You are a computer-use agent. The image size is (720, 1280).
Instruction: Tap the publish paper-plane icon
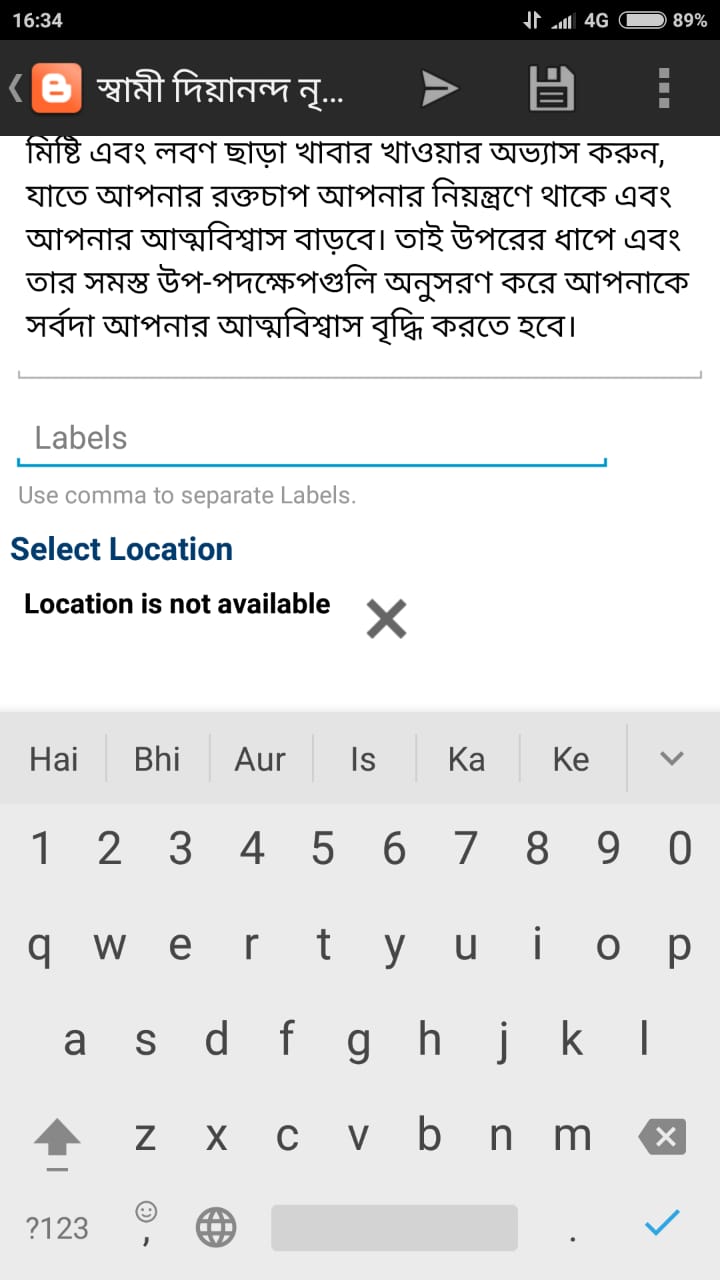tap(438, 89)
